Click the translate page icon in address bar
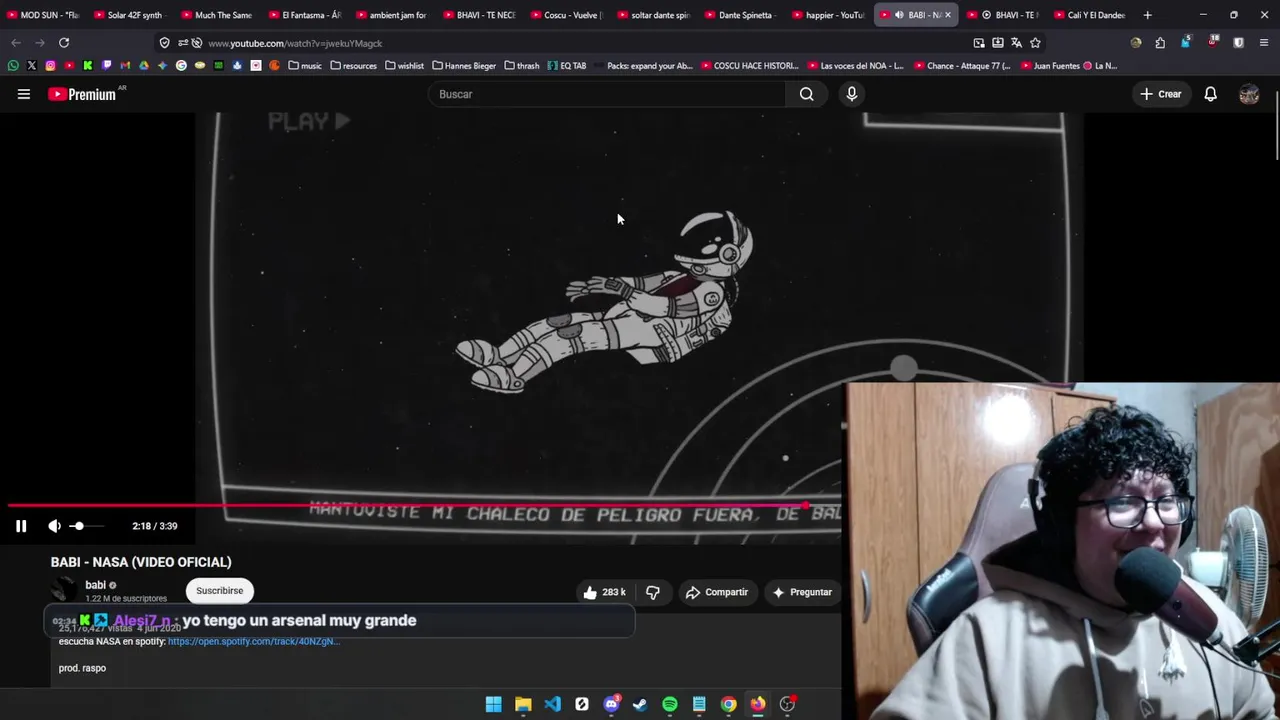1280x720 pixels. click(1016, 43)
